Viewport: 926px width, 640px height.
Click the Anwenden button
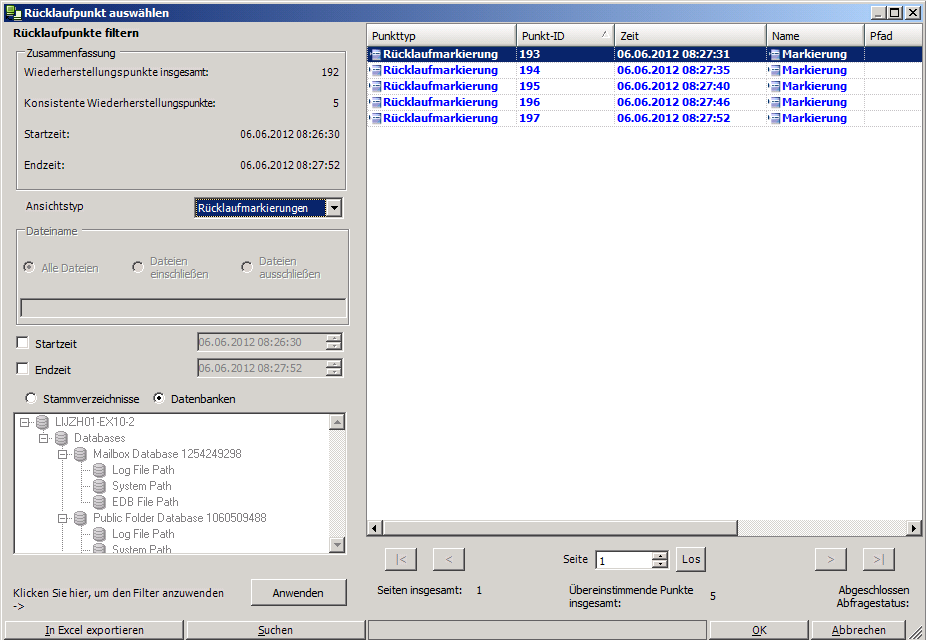(x=298, y=593)
